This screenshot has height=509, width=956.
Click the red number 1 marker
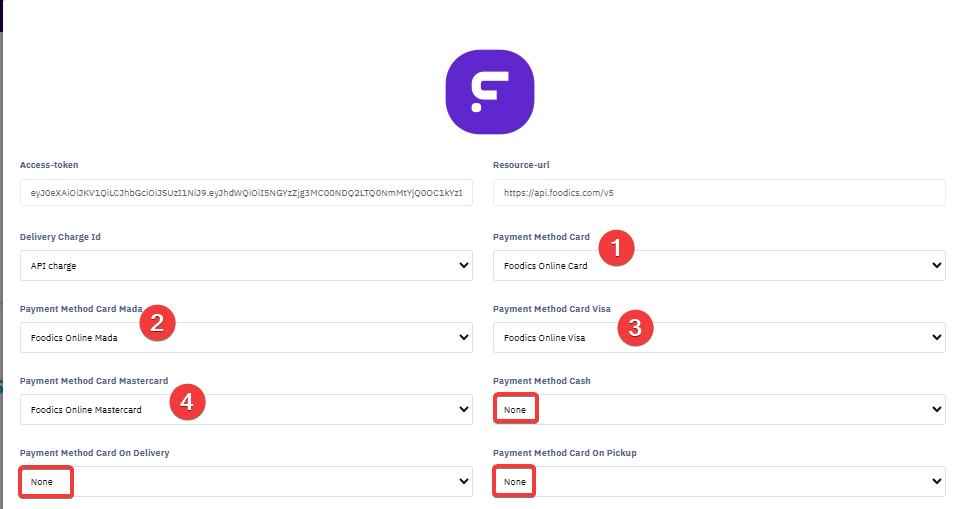tap(616, 247)
